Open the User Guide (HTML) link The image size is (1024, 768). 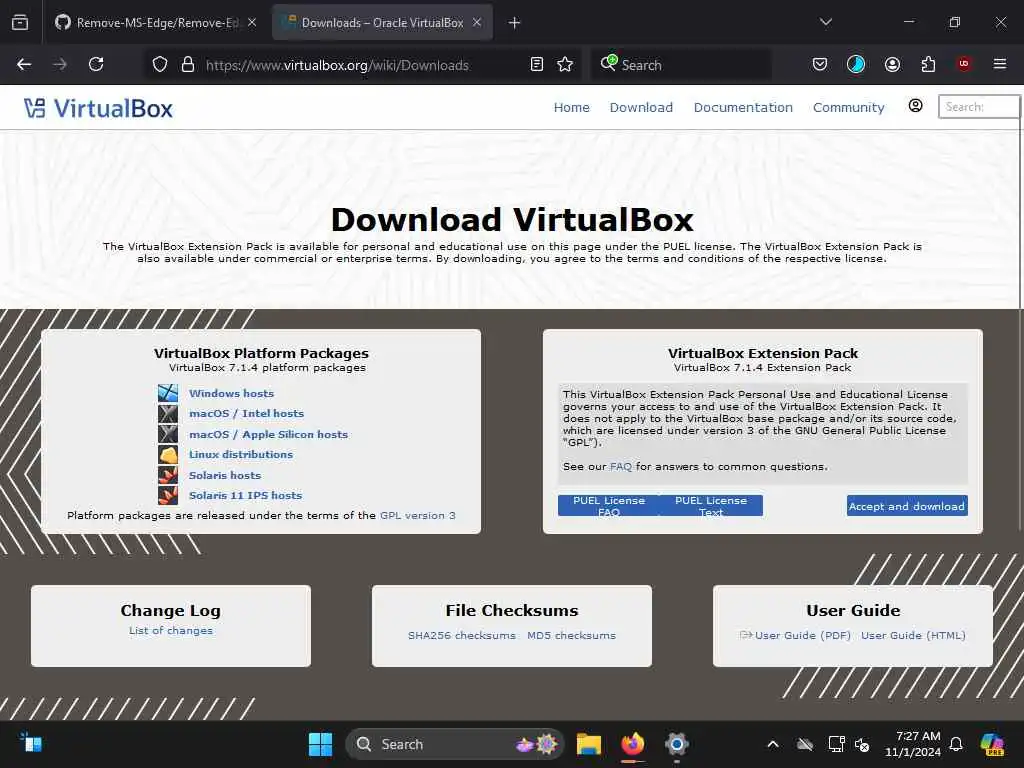pyautogui.click(x=913, y=635)
